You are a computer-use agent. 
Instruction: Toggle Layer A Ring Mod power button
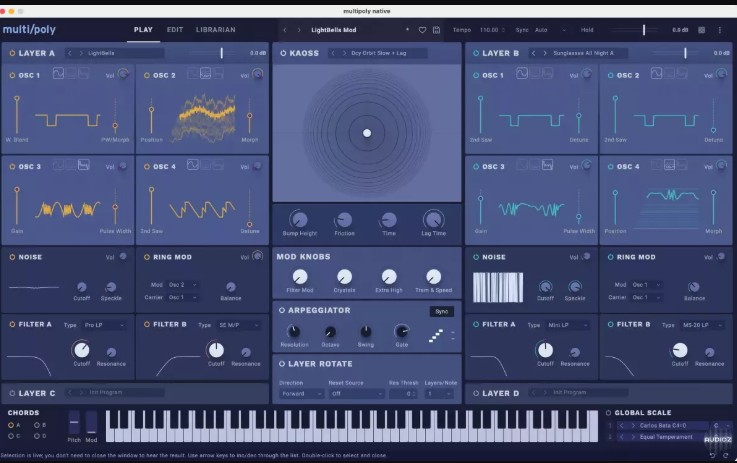coord(147,257)
